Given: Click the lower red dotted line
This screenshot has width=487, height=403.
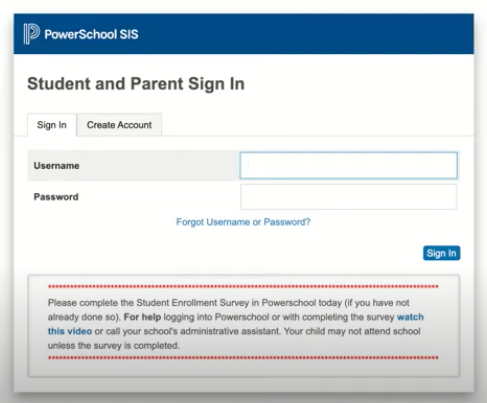Looking at the screenshot, I should coord(243,358).
